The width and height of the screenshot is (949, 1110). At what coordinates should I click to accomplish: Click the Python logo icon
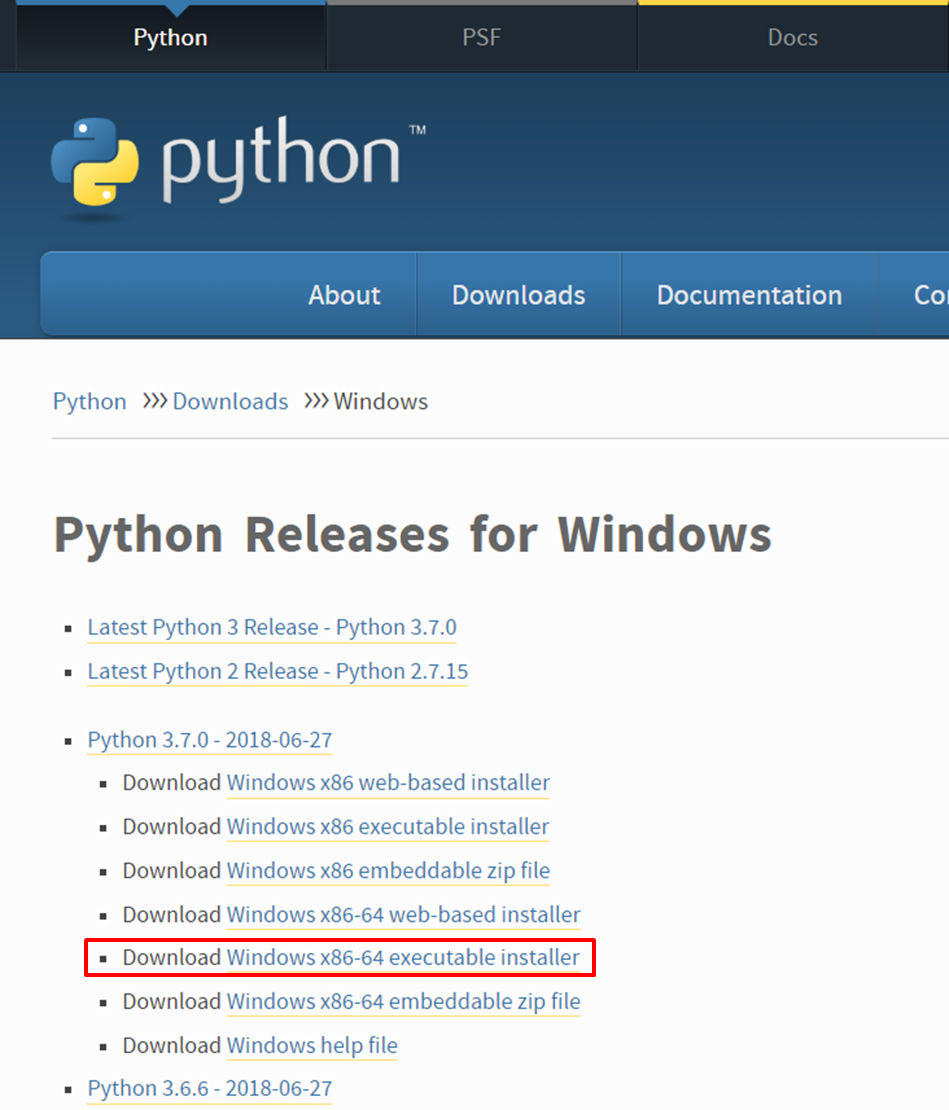coord(95,162)
